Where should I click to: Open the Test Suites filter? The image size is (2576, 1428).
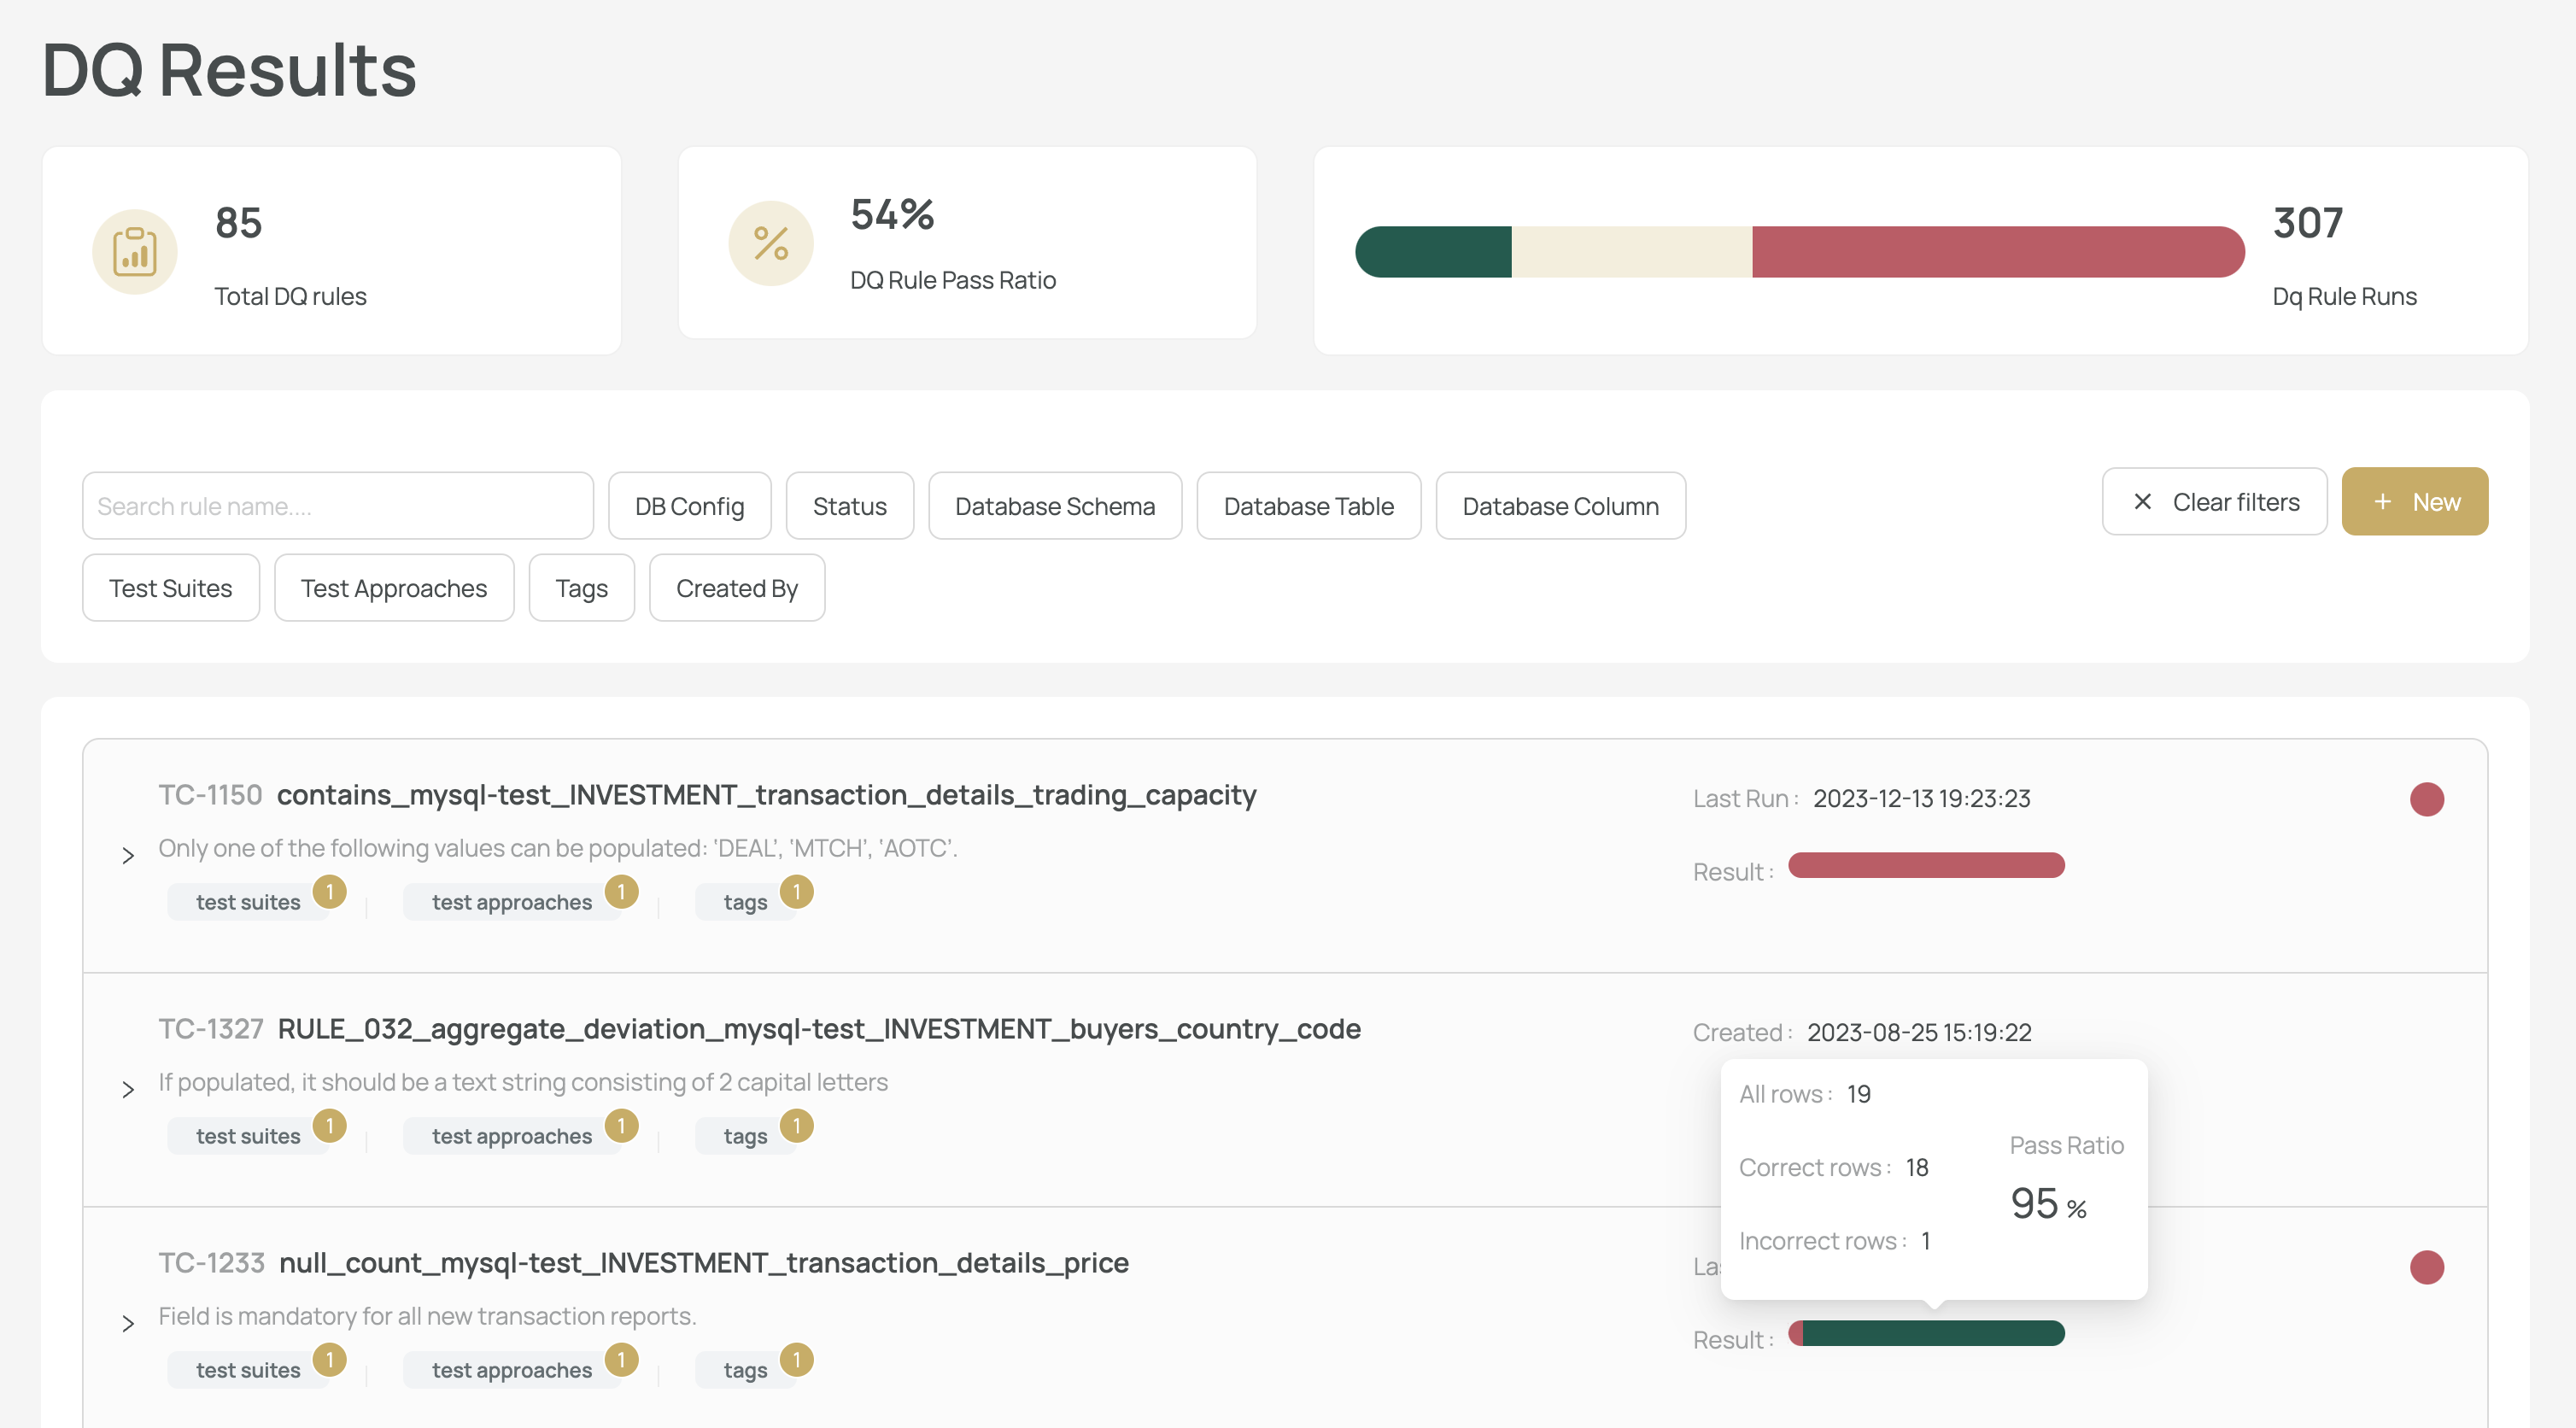click(171, 588)
